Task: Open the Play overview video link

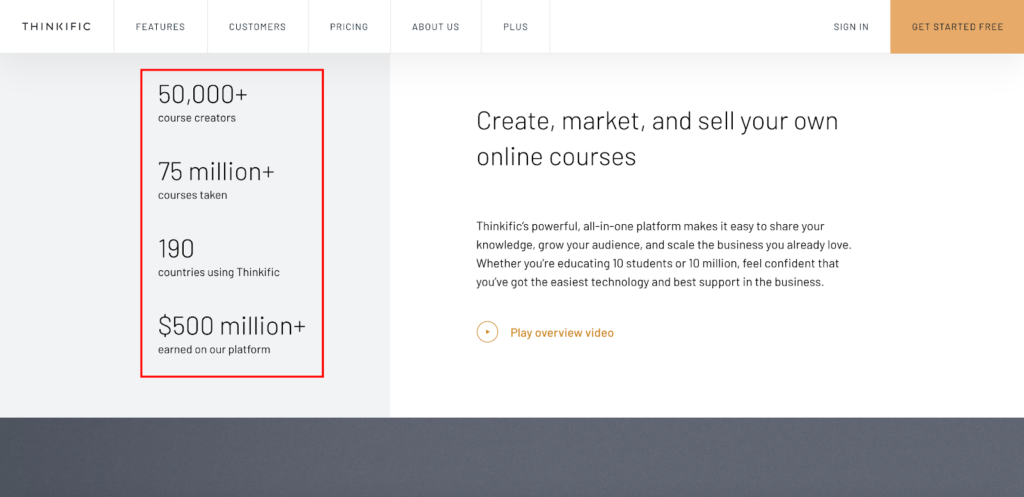Action: [562, 332]
